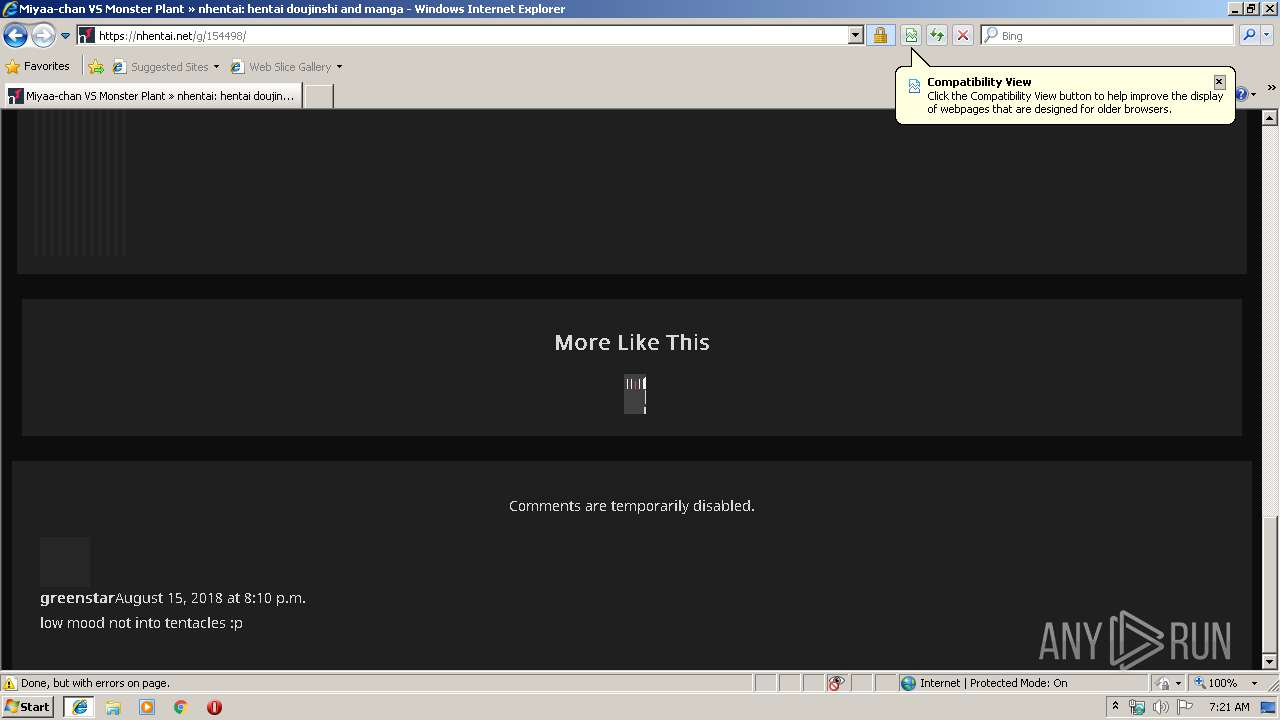The image size is (1280, 720).
Task: Open the lock security report icon
Action: (880, 36)
